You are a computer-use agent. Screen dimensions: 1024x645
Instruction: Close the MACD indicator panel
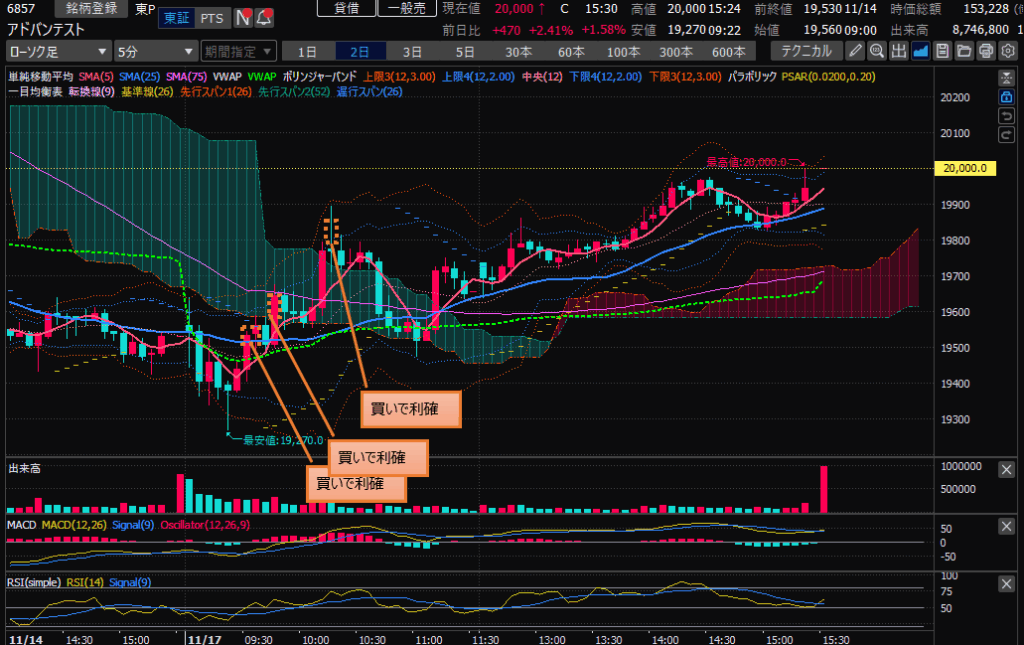click(1007, 526)
